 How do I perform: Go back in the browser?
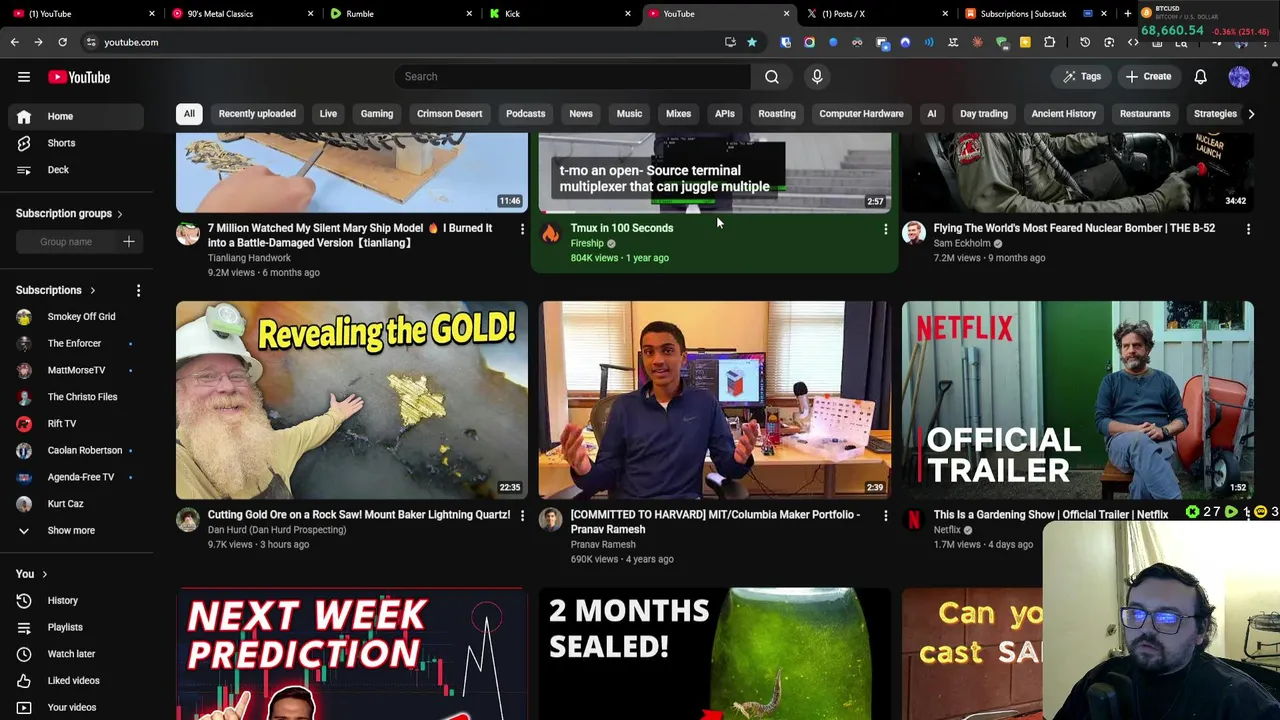point(14,42)
